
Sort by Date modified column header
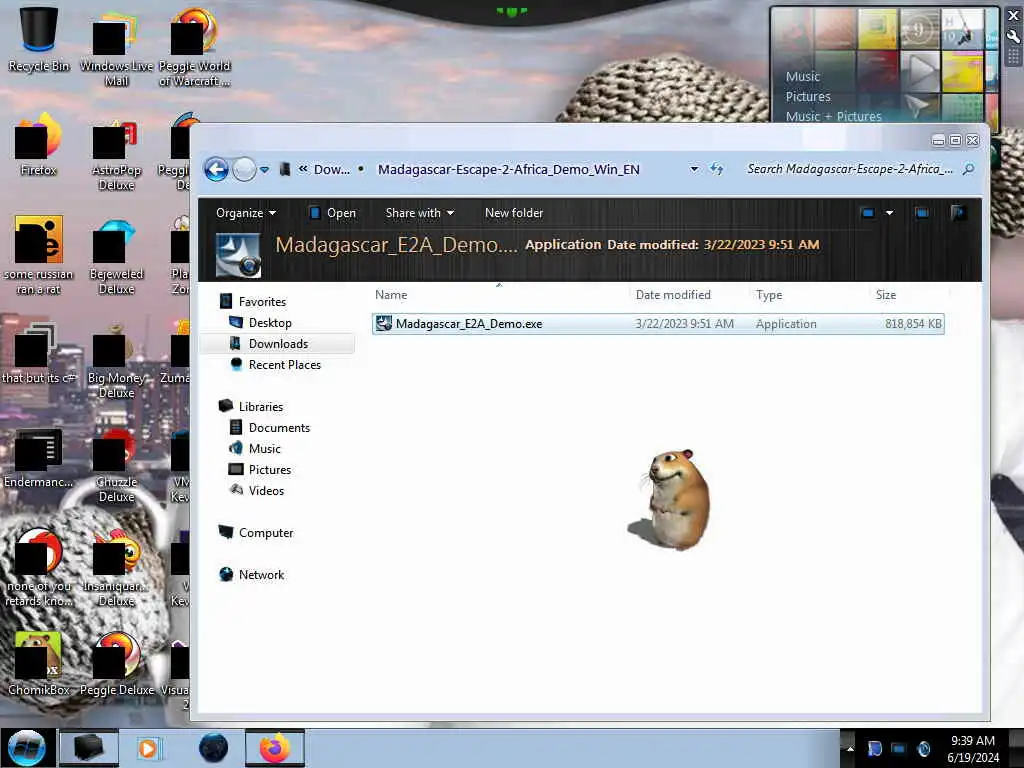click(673, 295)
